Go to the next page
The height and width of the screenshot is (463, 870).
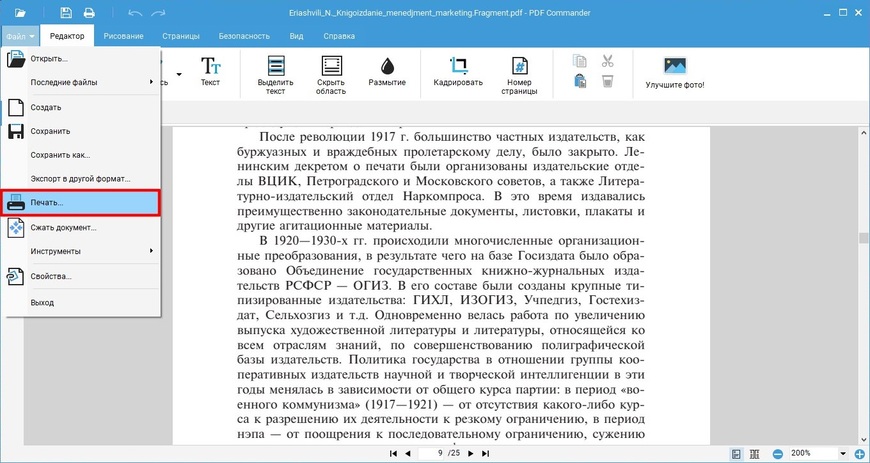471,454
